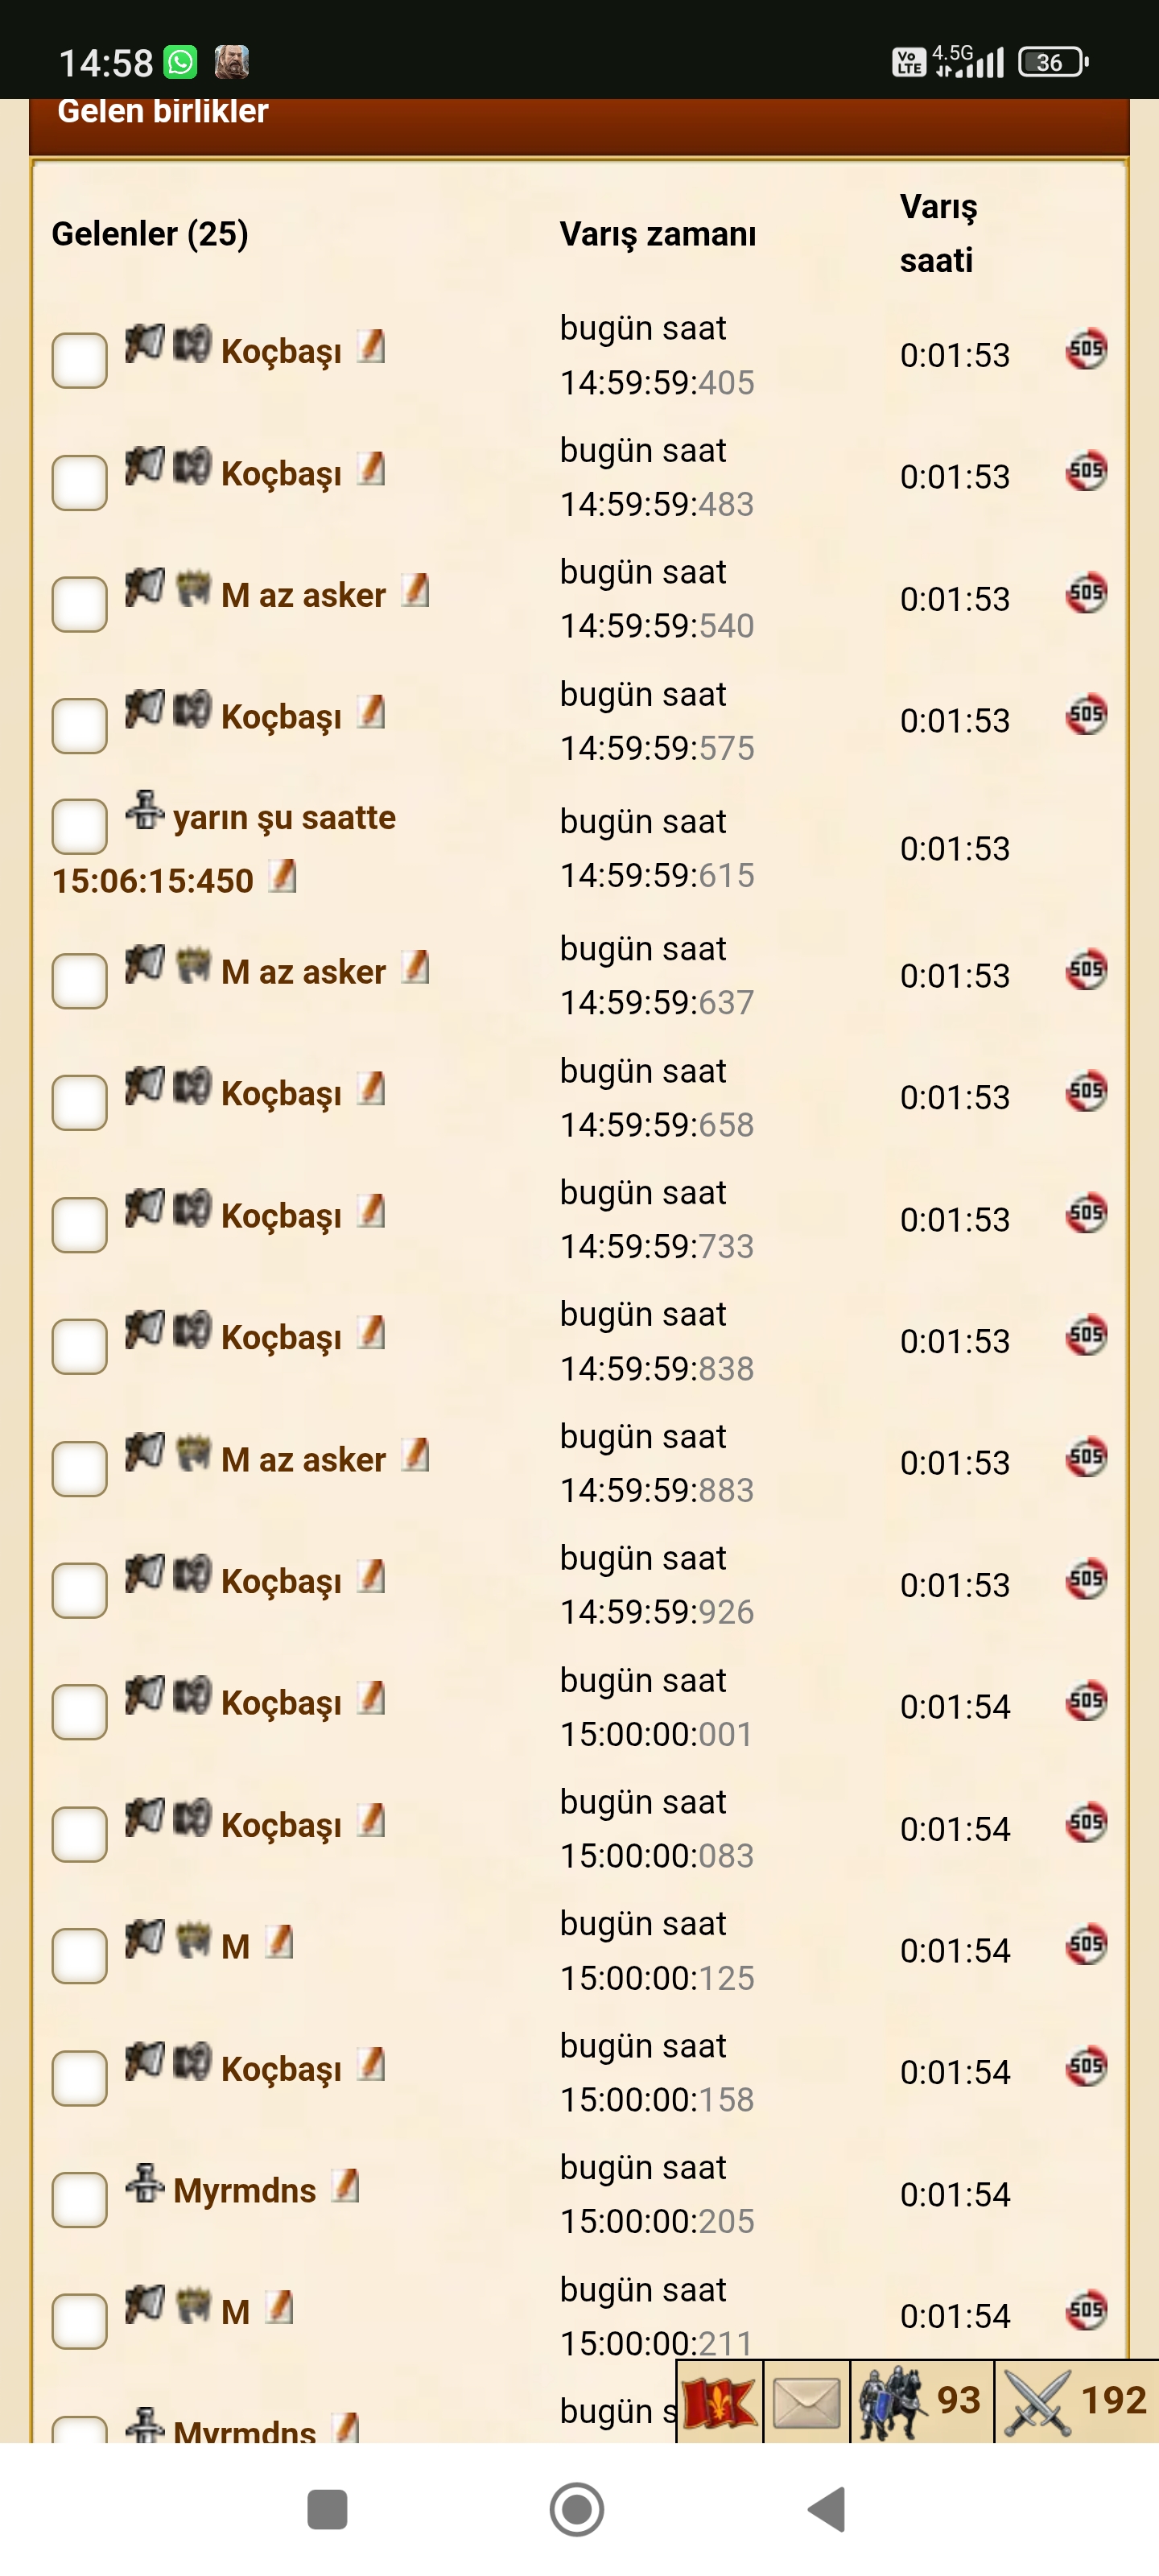The width and height of the screenshot is (1159, 2576).
Task: Tap the Android home navigation button
Action: point(577,2509)
